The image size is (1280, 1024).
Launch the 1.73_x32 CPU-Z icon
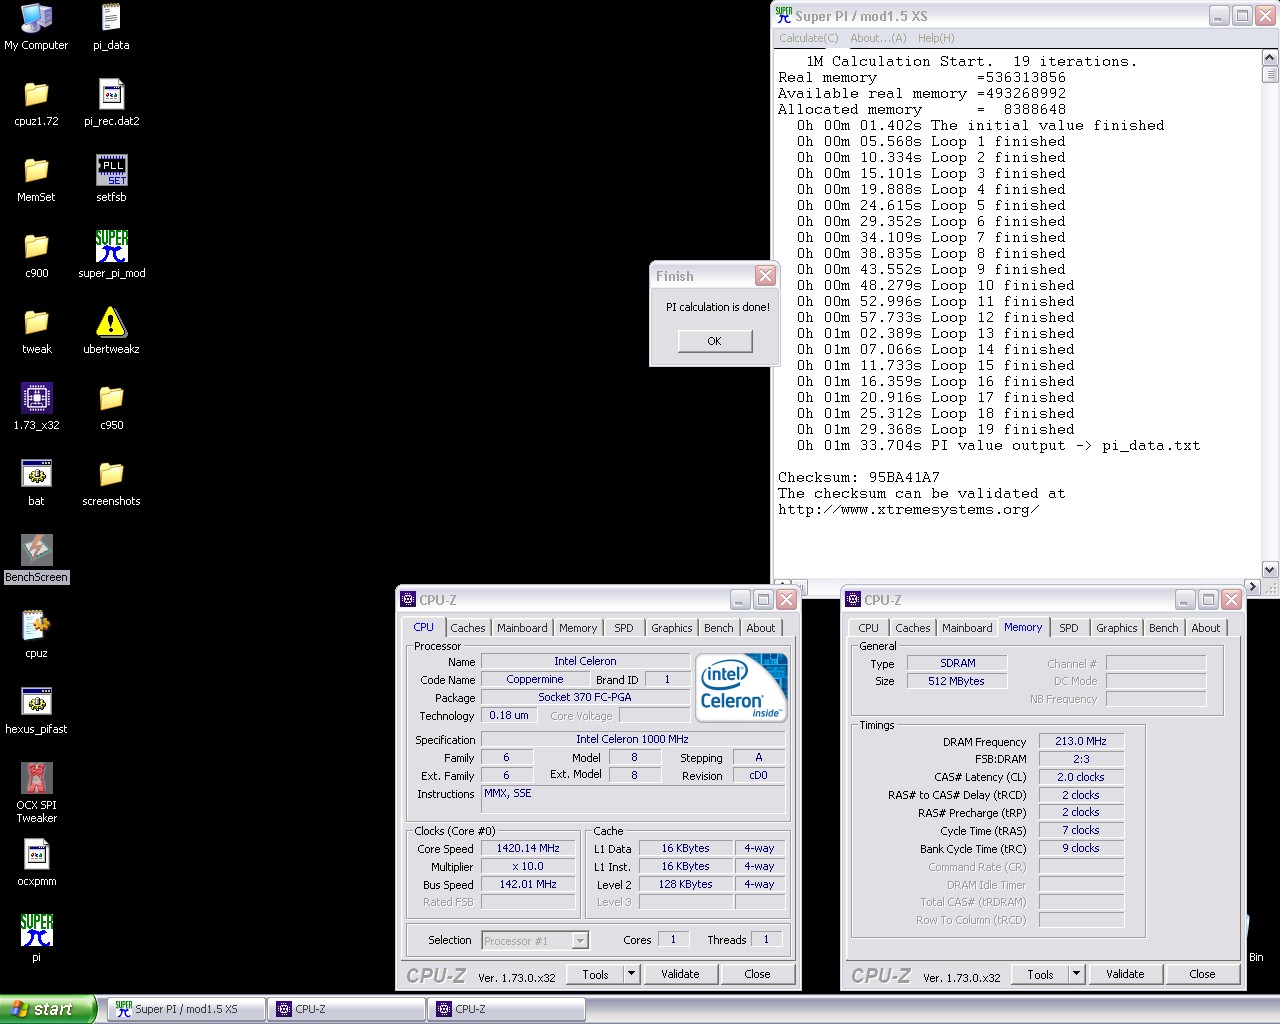click(36, 398)
